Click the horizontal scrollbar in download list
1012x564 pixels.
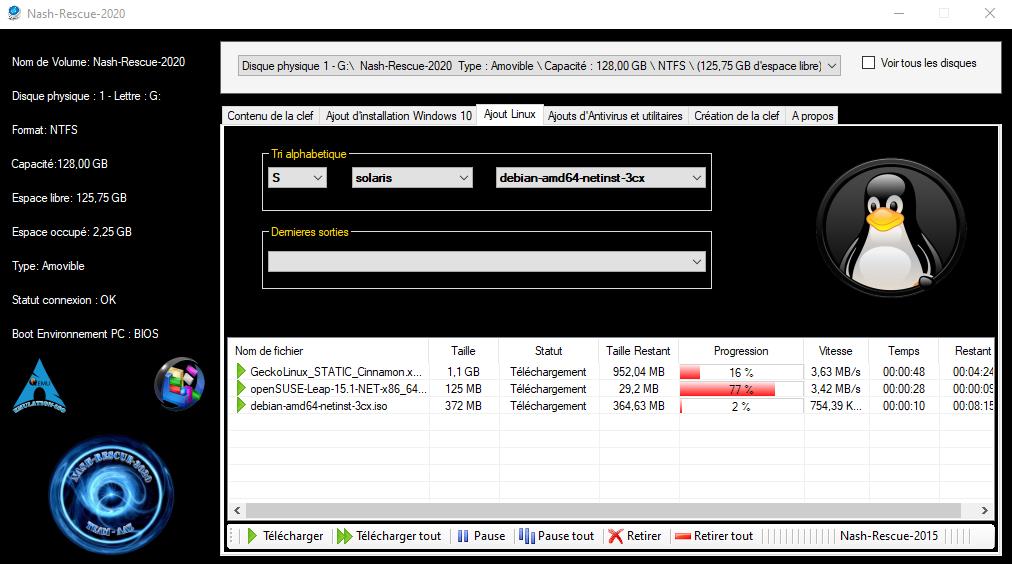coord(603,510)
